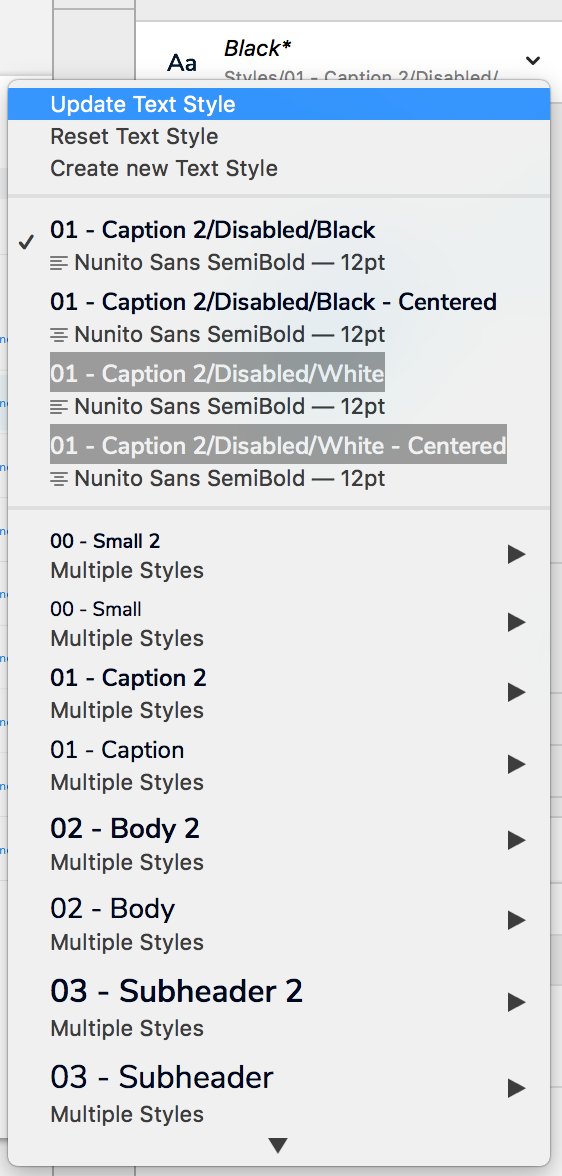The height and width of the screenshot is (1176, 562).
Task: Expand the 00 - Small 2 submenu arrow
Action: click(x=516, y=554)
